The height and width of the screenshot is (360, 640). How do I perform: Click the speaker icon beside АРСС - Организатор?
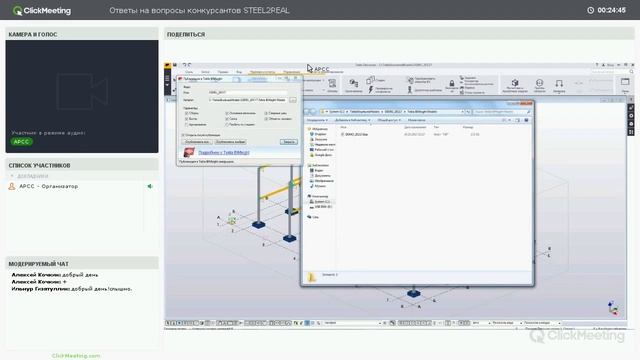(150, 186)
